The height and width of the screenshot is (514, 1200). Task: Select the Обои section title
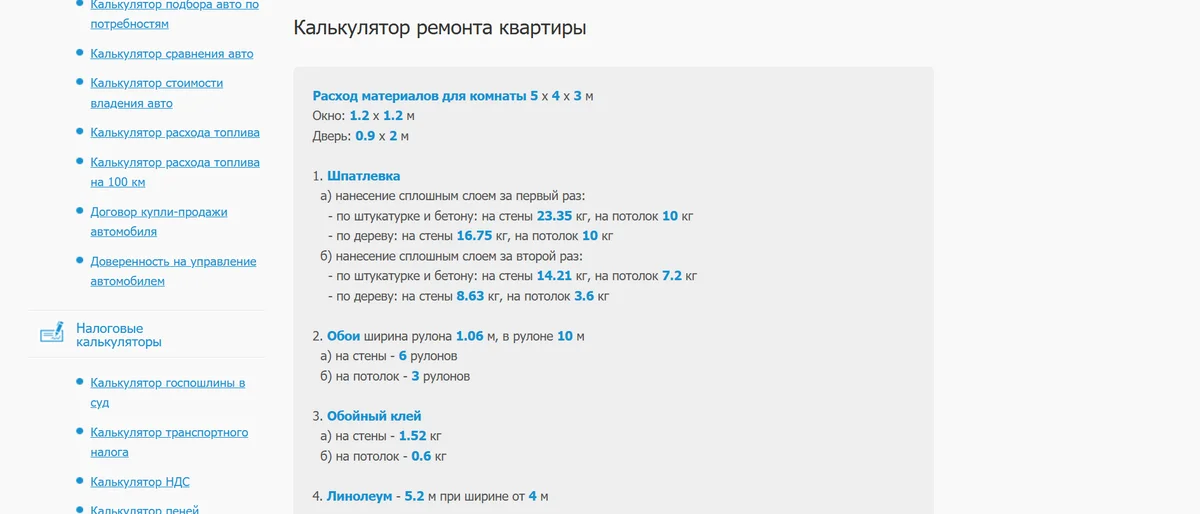pyautogui.click(x=343, y=336)
